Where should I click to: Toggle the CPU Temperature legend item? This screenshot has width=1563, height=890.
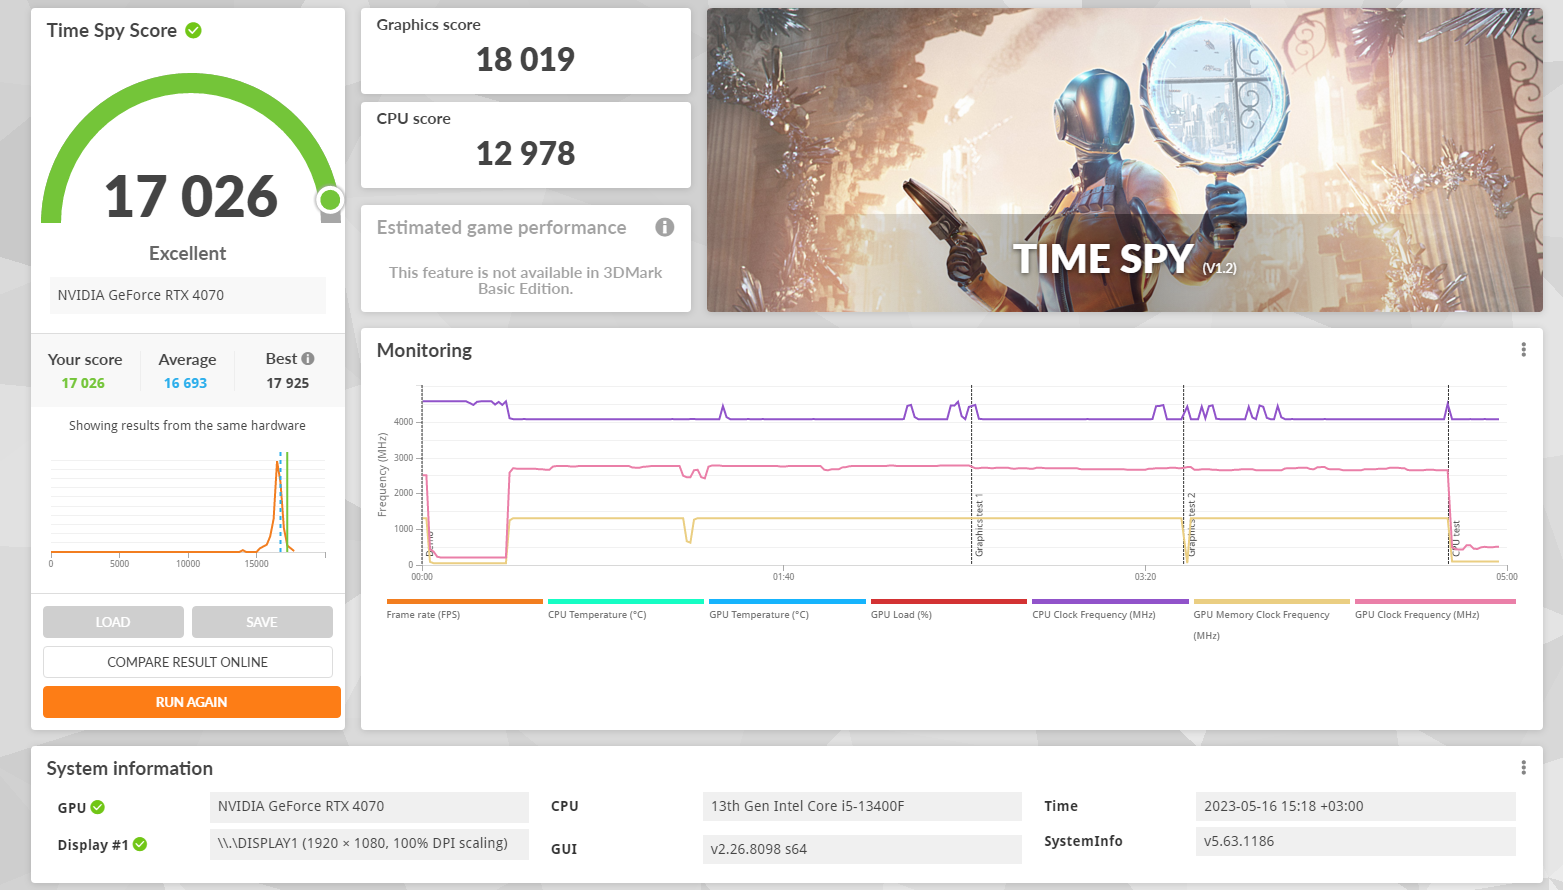(625, 609)
